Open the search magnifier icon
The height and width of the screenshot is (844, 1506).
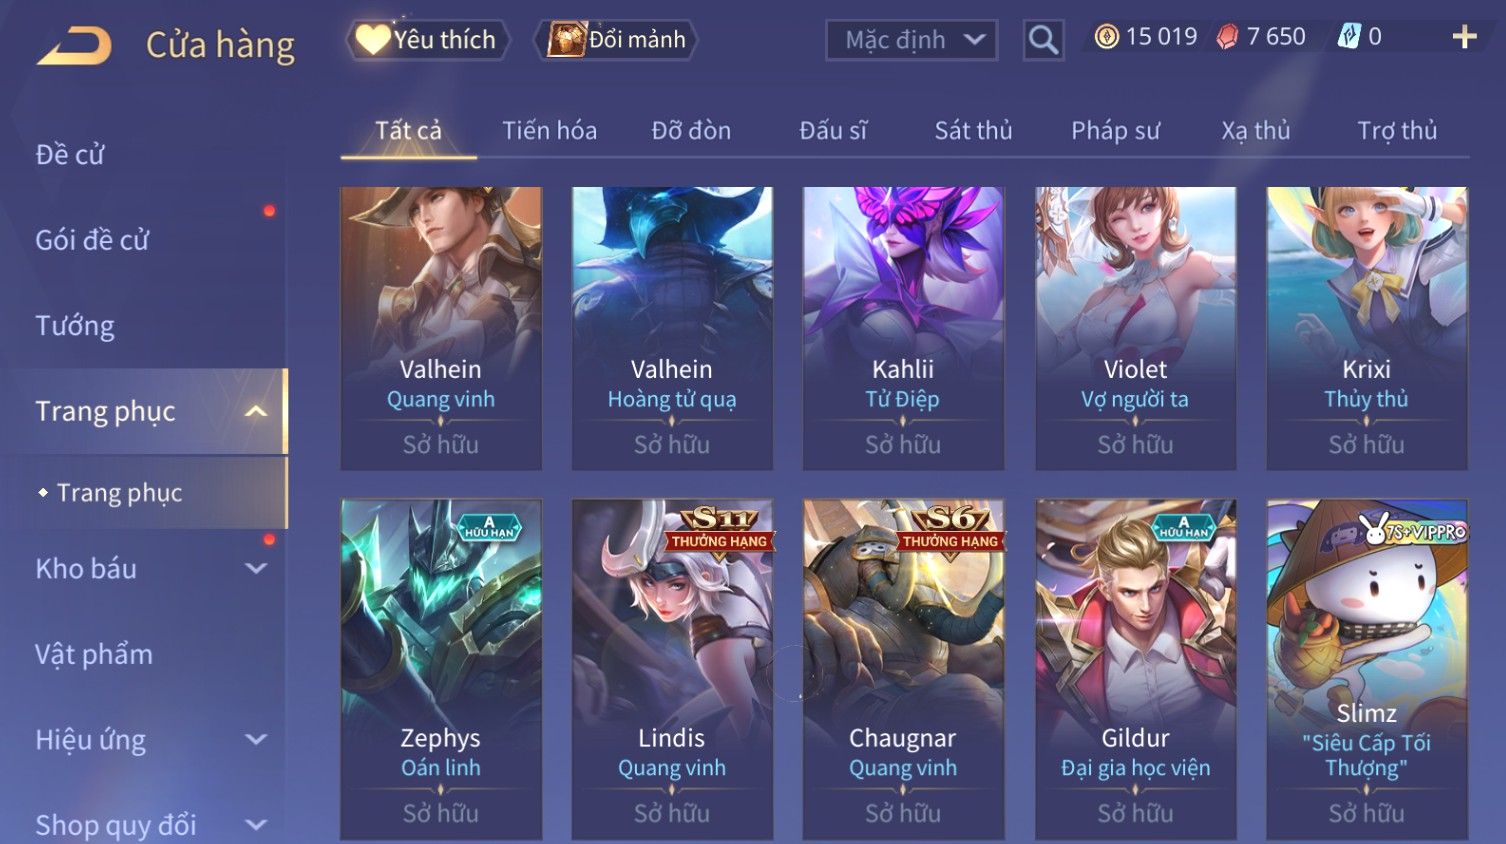coord(1043,40)
